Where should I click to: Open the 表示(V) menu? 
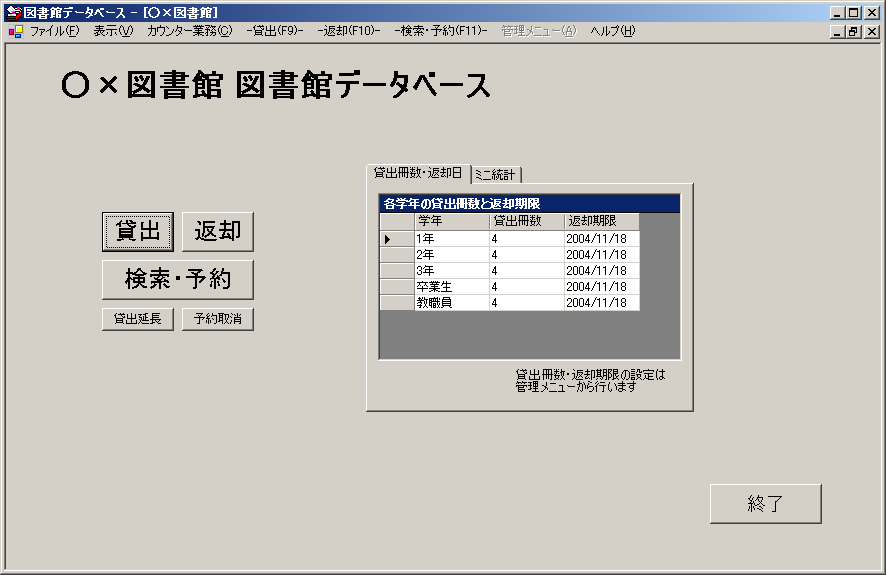click(x=112, y=31)
